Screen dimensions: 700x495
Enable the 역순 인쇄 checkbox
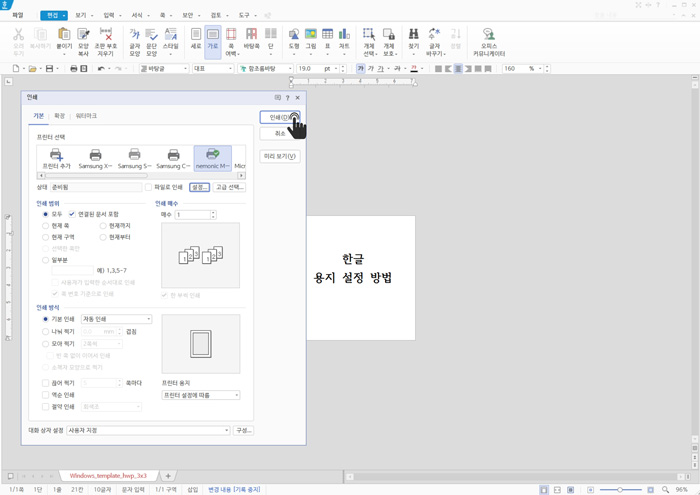pyautogui.click(x=46, y=395)
